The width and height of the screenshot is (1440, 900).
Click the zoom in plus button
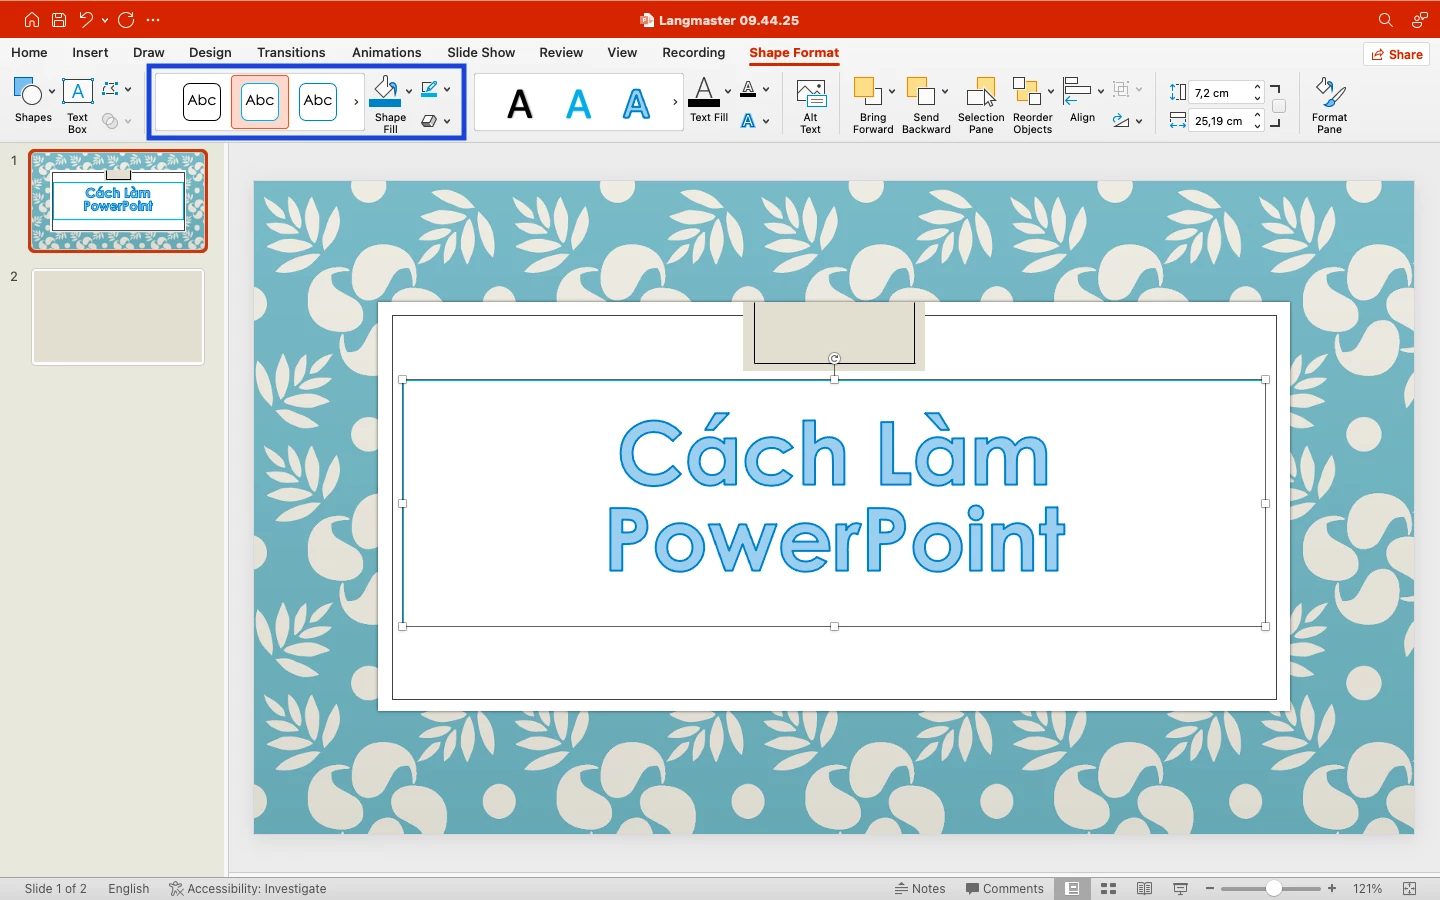[x=1332, y=888]
